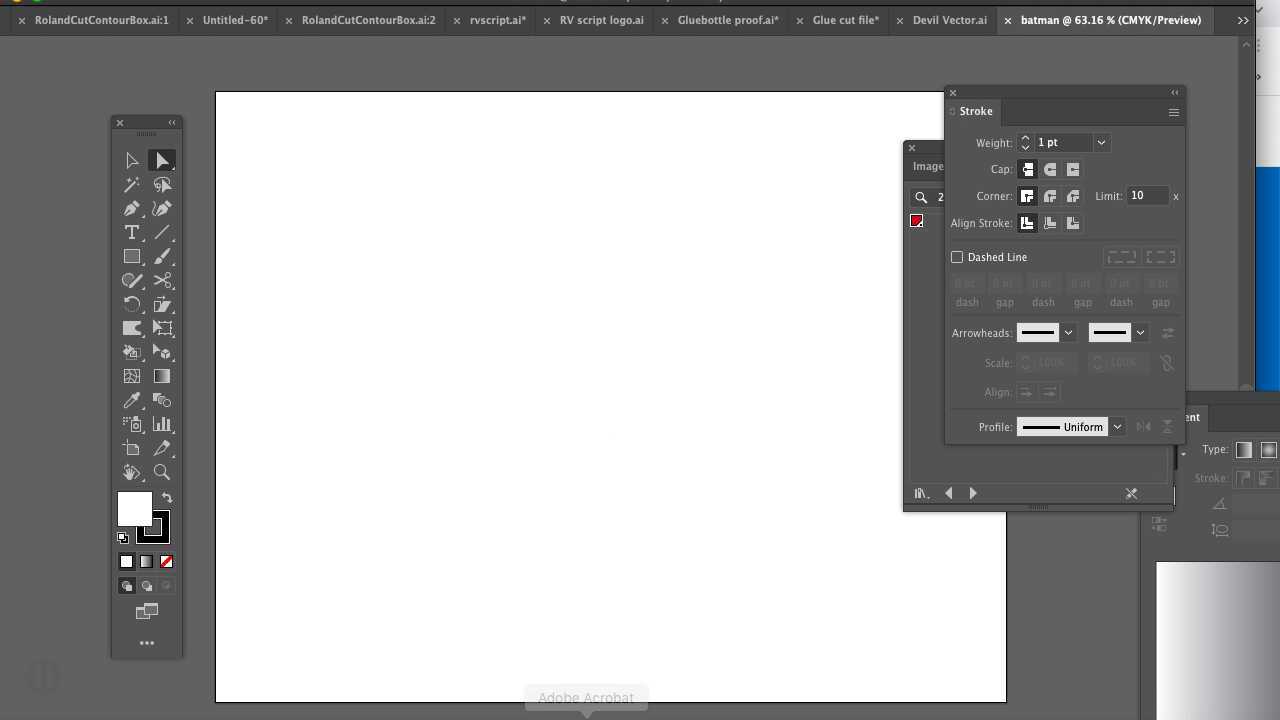
Task: Select the Type tool
Action: pos(131,232)
